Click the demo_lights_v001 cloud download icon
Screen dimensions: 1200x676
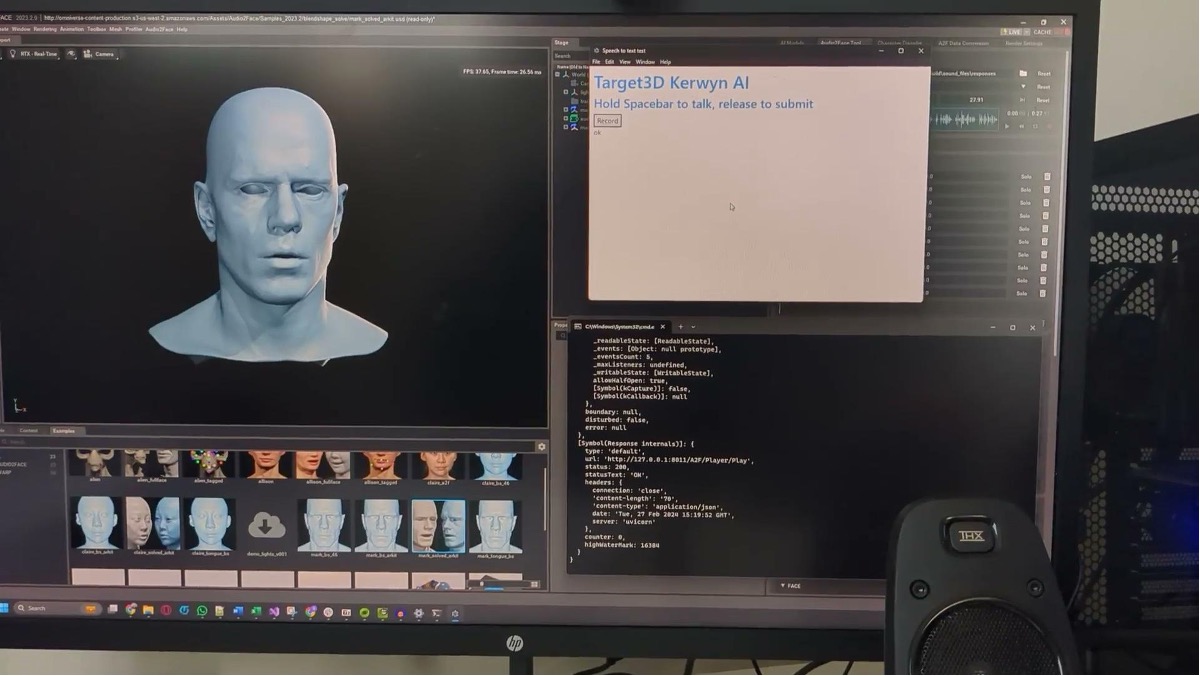tap(266, 524)
